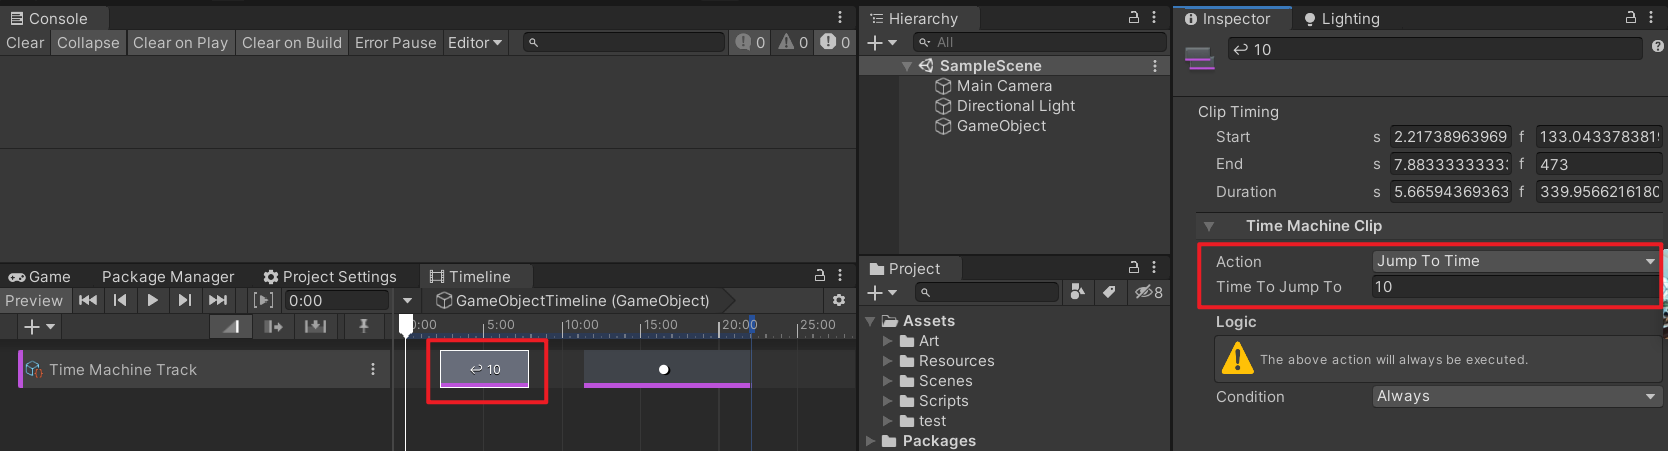Select the Replace edit mode icon
Viewport: 1668px width, 451px height.
coord(315,326)
